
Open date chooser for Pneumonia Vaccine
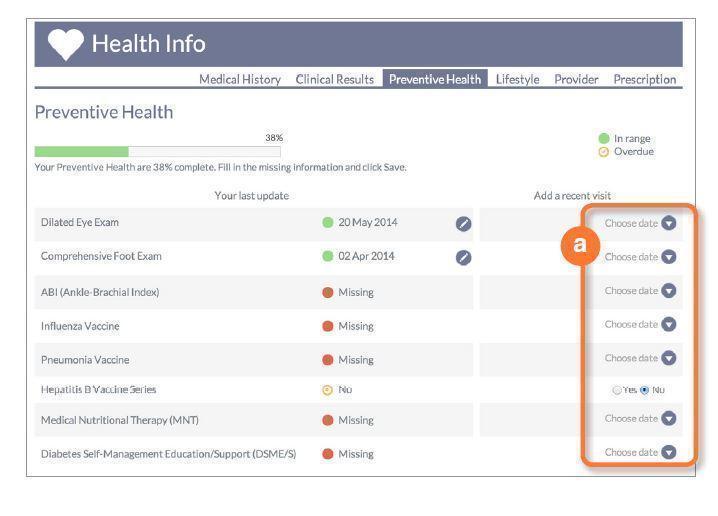click(x=668, y=358)
